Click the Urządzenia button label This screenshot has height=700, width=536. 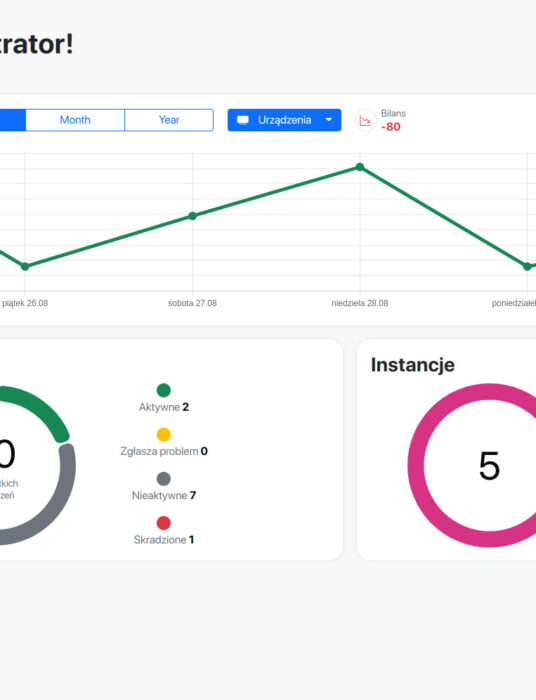[284, 120]
